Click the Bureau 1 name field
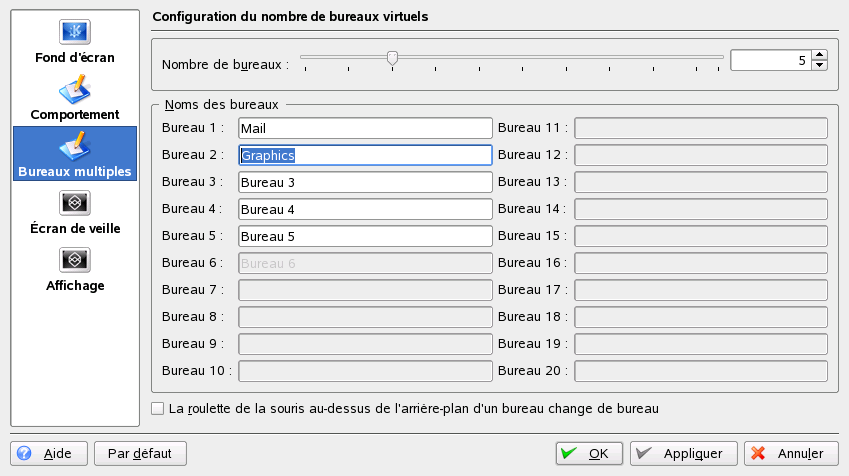 pyautogui.click(x=365, y=128)
